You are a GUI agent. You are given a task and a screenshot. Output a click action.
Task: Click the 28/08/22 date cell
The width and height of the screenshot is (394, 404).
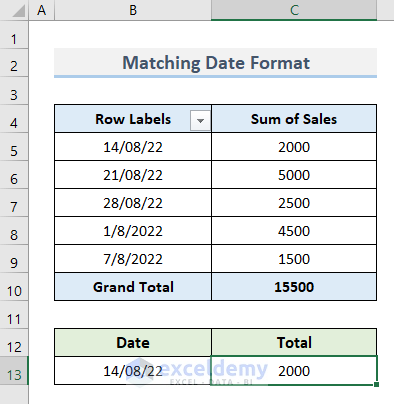point(133,203)
